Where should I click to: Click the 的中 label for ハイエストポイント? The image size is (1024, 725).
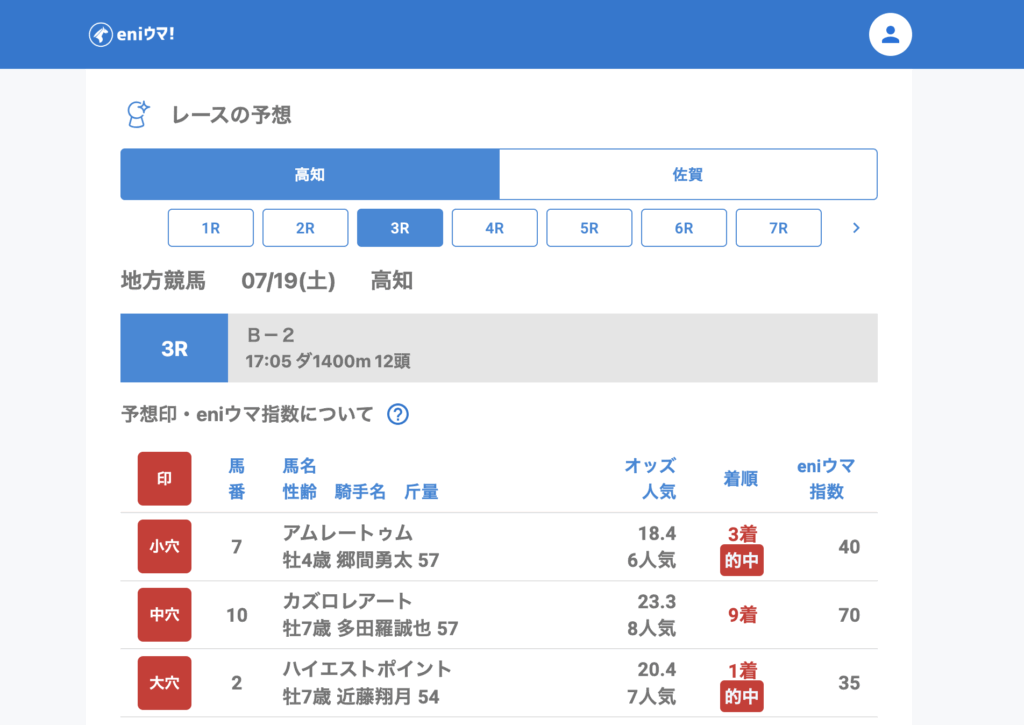tap(741, 697)
